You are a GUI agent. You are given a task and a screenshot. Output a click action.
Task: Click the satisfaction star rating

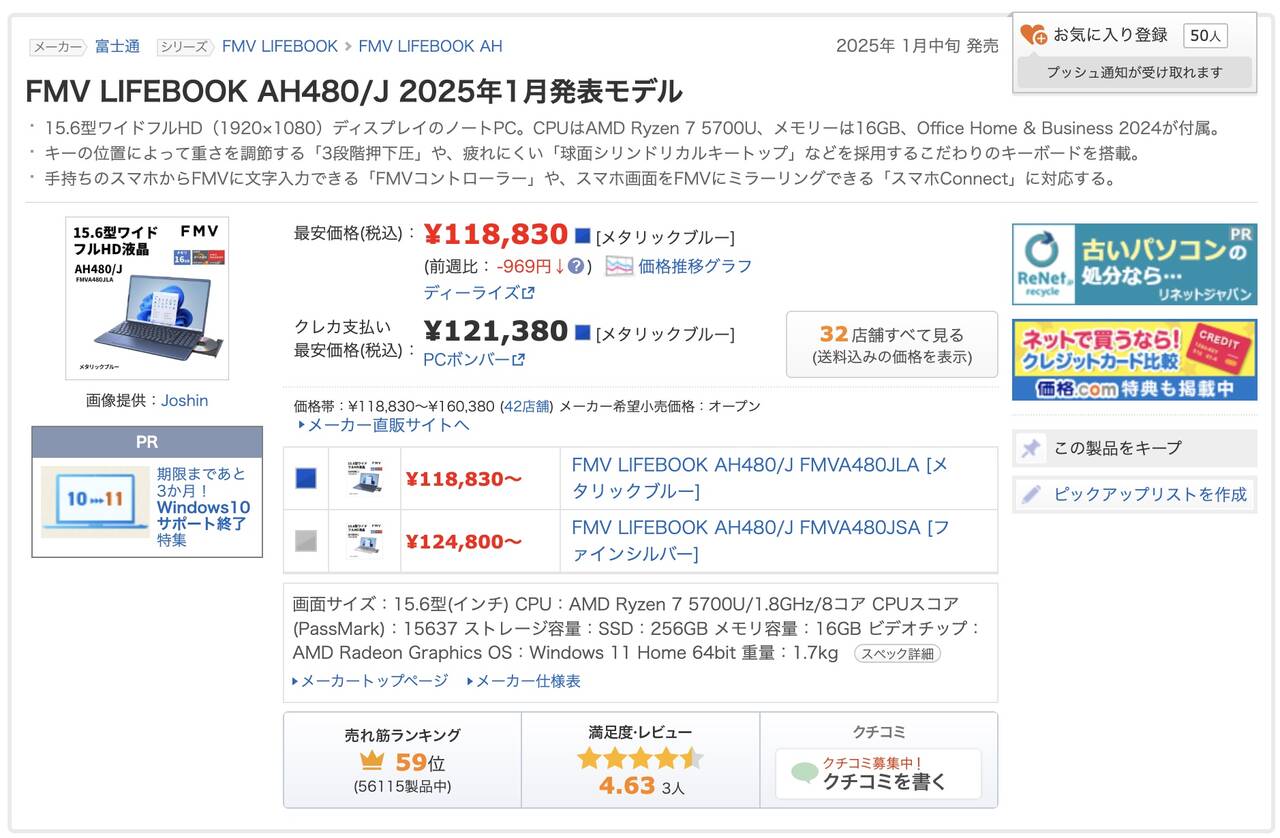[x=640, y=758]
